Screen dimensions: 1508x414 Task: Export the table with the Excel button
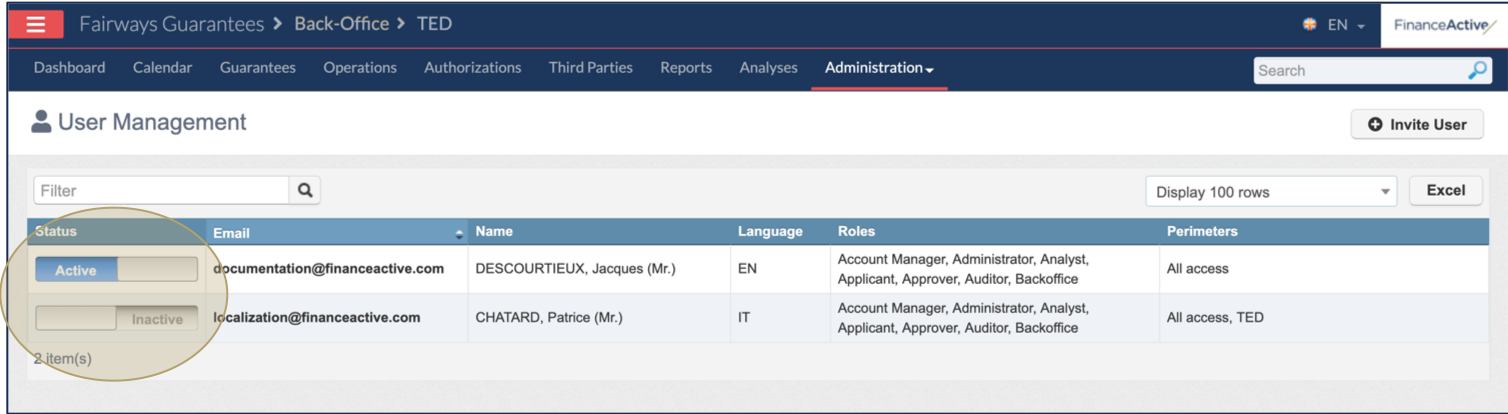[1445, 190]
